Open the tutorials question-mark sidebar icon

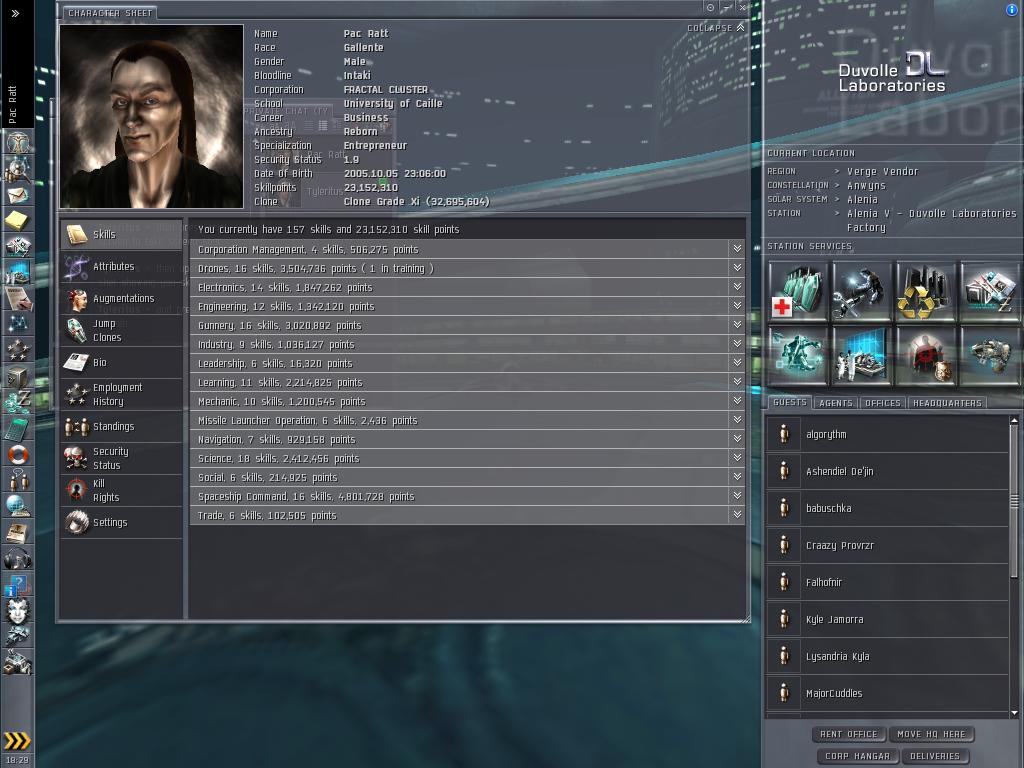pyautogui.click(x=18, y=584)
